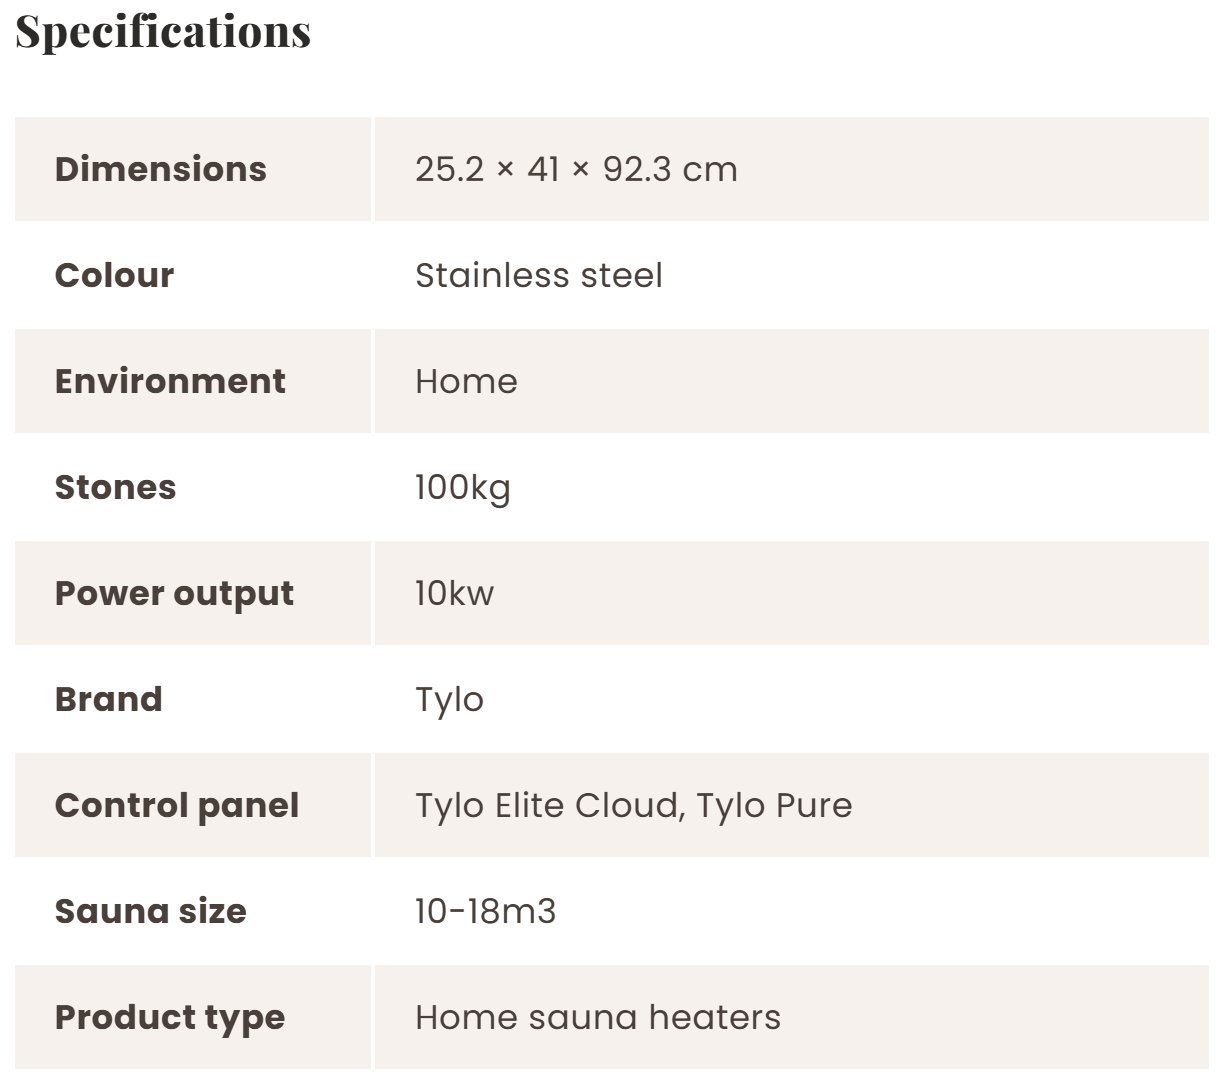
Task: Click the Tylo brand value
Action: (449, 699)
